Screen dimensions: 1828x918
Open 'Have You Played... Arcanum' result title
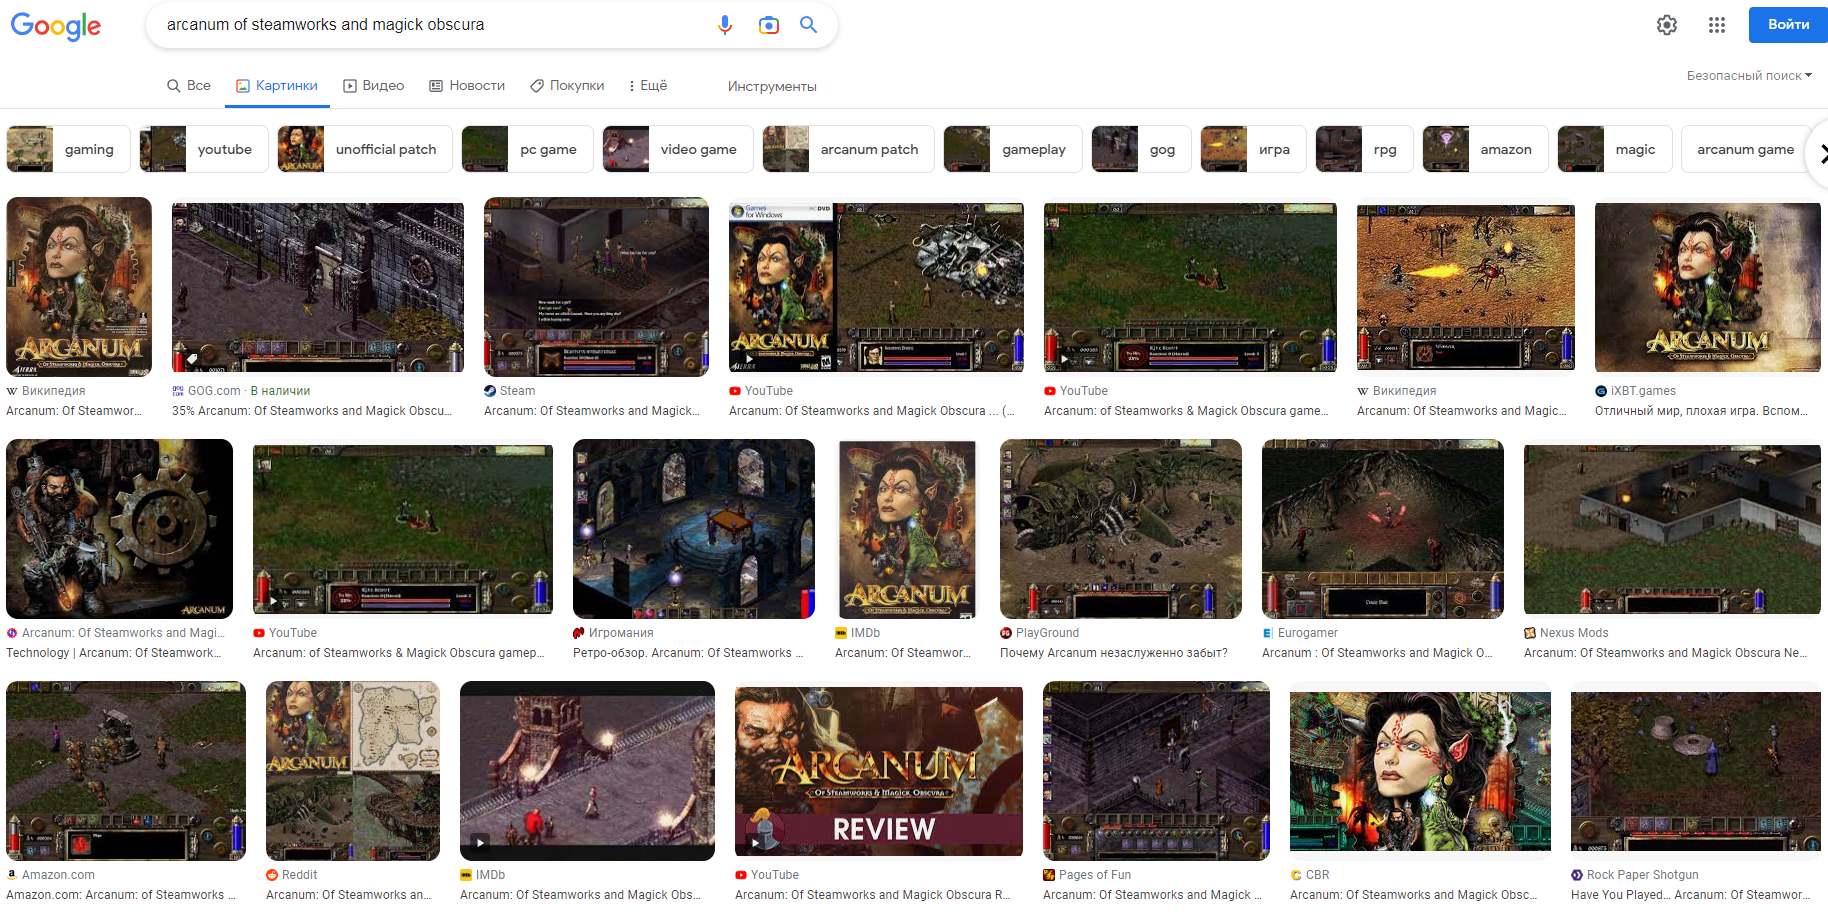1689,895
